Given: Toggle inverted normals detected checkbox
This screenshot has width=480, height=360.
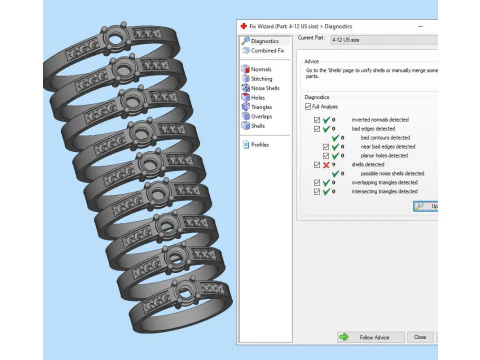Looking at the screenshot, I should click(317, 120).
